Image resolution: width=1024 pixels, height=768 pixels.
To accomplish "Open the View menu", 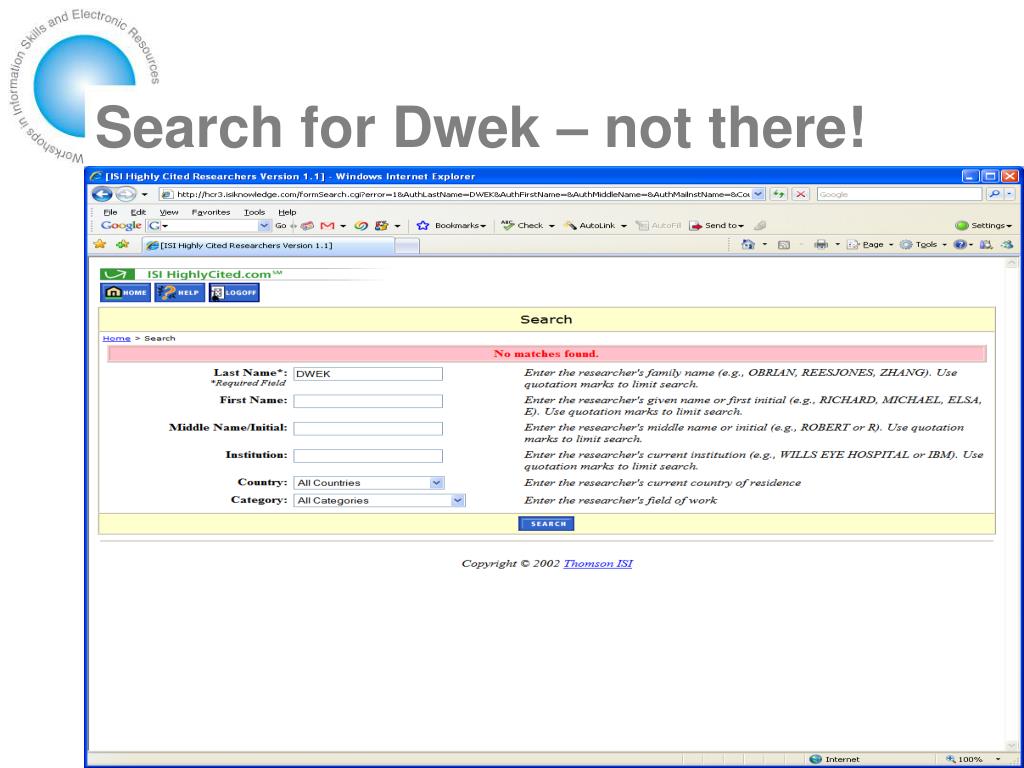I will tap(169, 212).
